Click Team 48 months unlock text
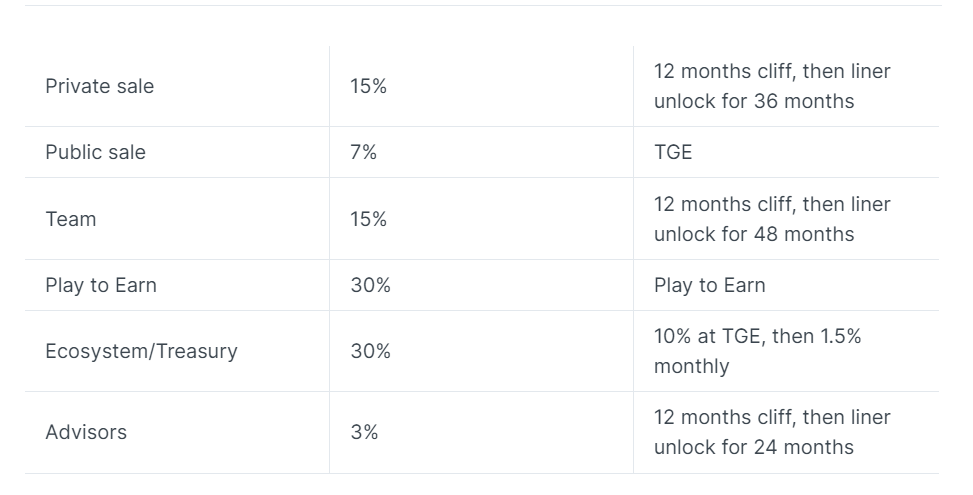 click(772, 219)
